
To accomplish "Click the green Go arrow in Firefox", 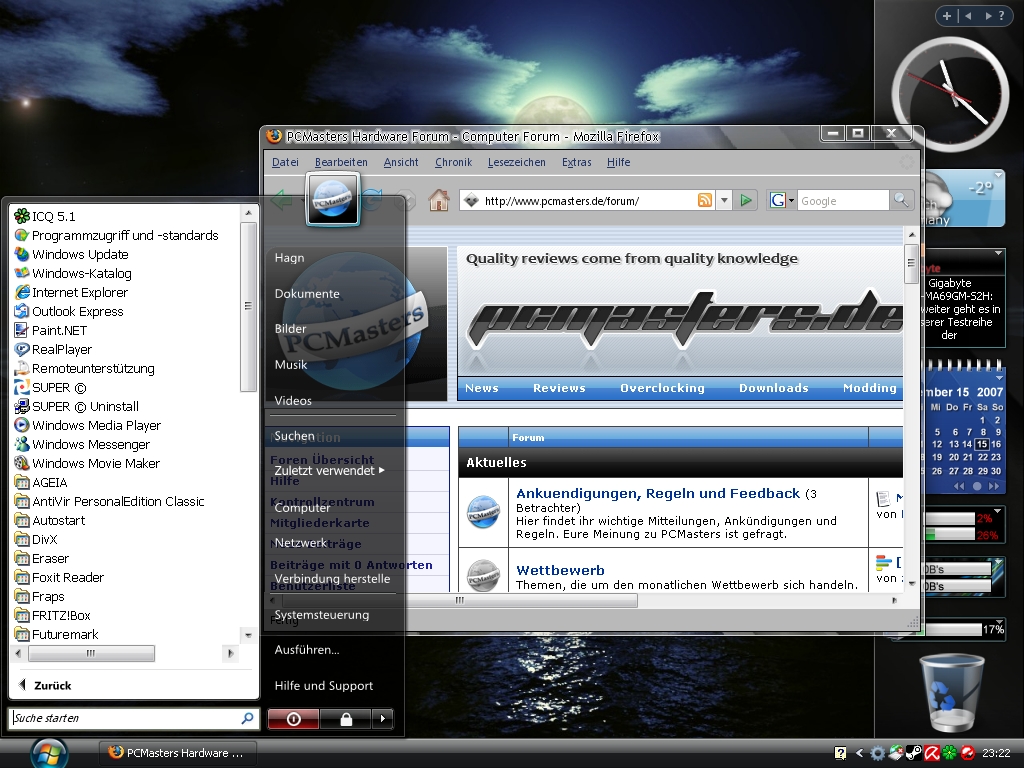I will pyautogui.click(x=745, y=200).
